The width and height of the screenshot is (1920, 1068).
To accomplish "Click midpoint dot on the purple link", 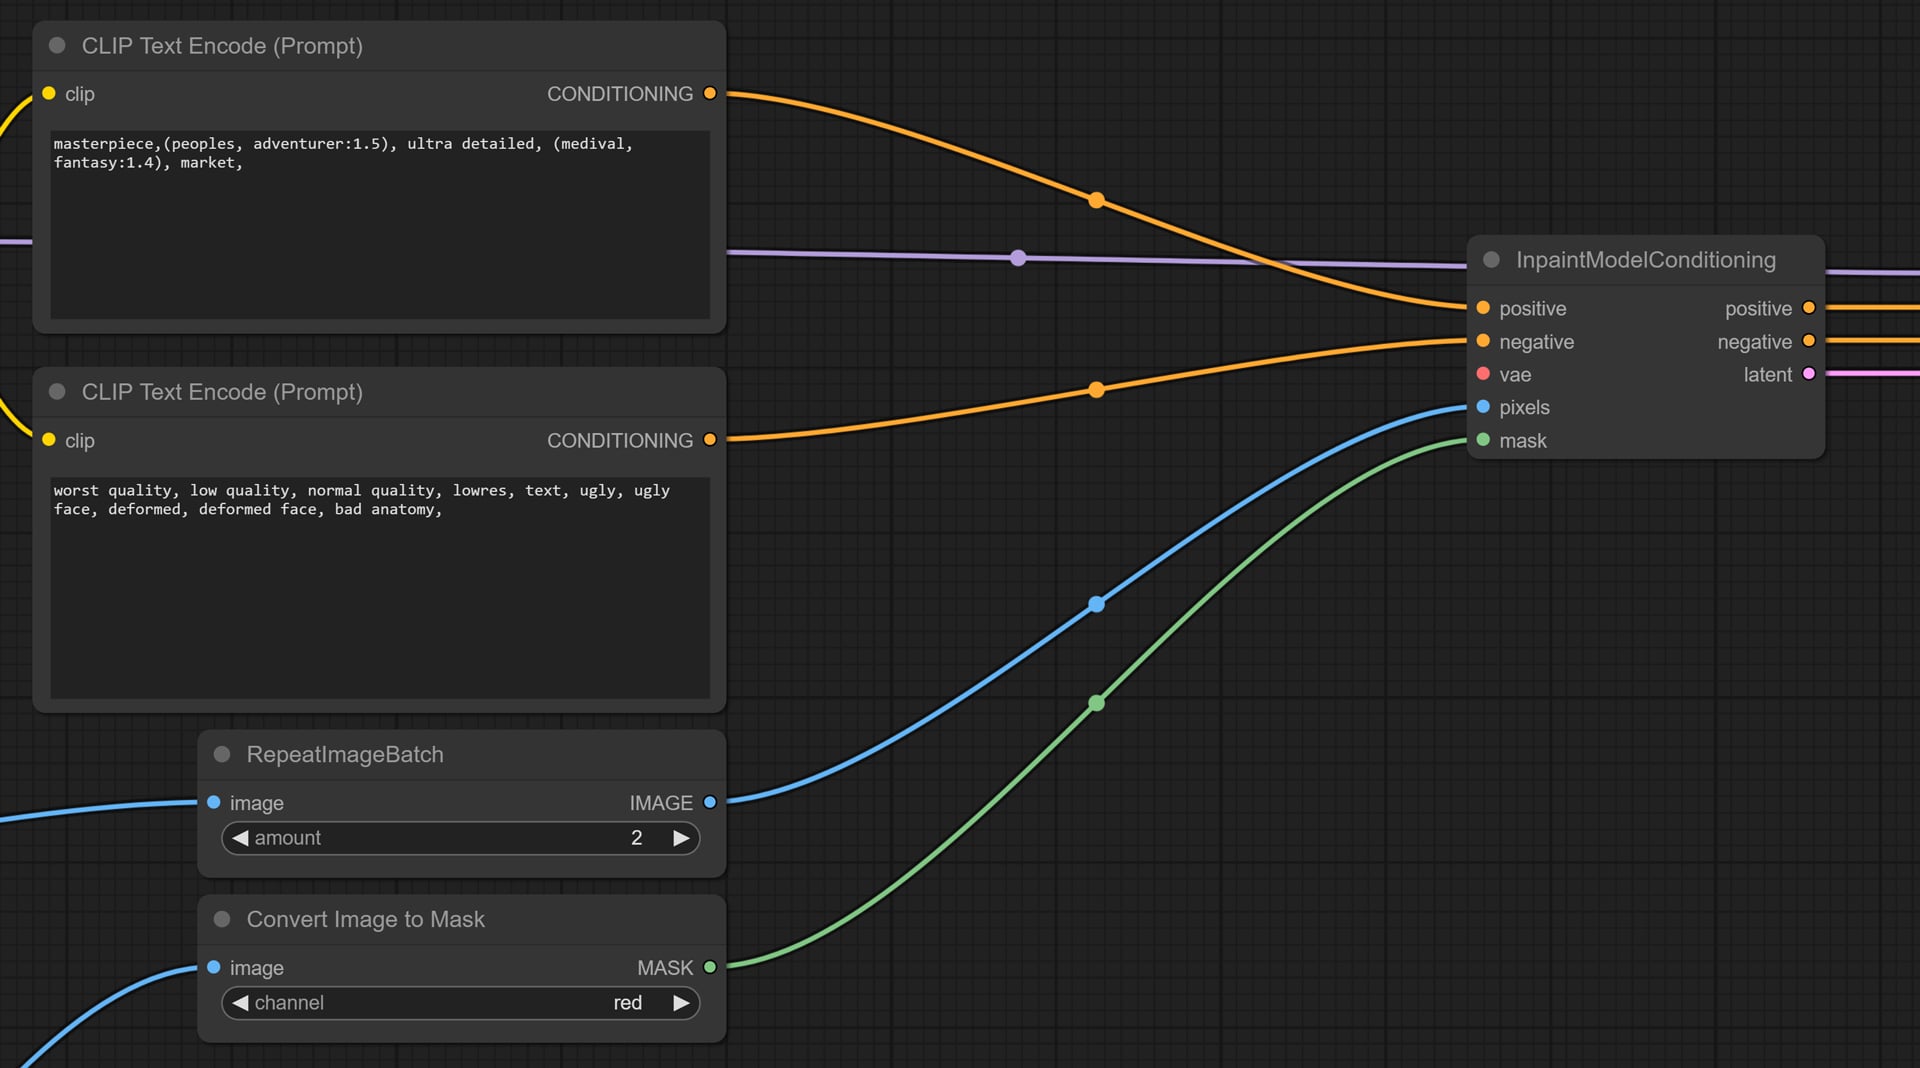I will pyautogui.click(x=1018, y=258).
